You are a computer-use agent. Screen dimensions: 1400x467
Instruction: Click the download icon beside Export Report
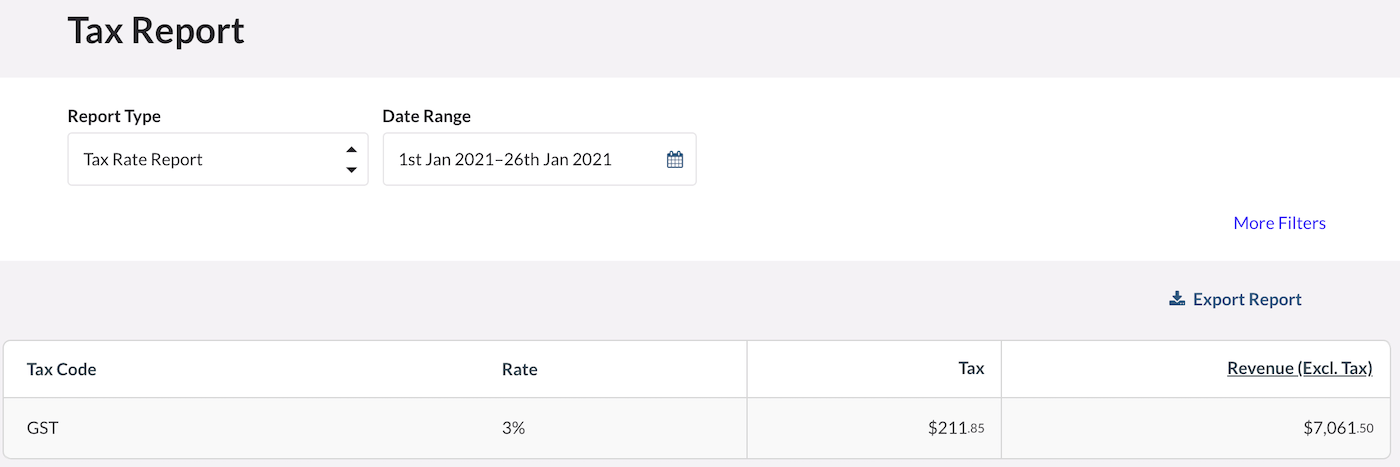click(x=1177, y=299)
